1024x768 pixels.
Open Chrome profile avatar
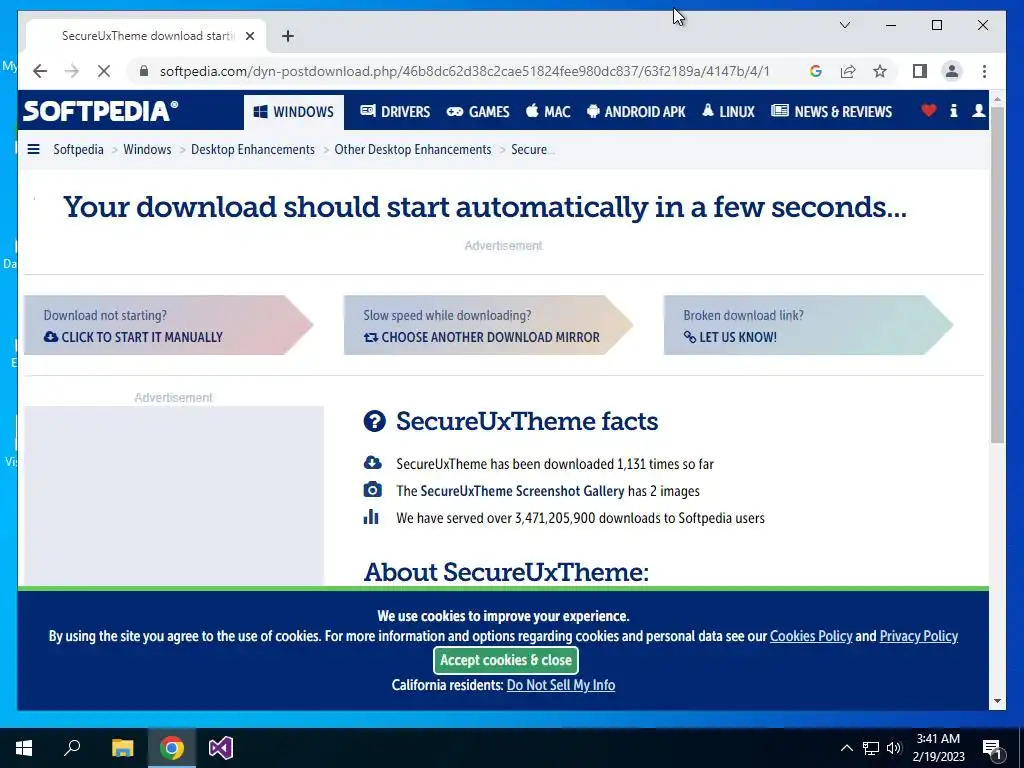click(x=952, y=71)
